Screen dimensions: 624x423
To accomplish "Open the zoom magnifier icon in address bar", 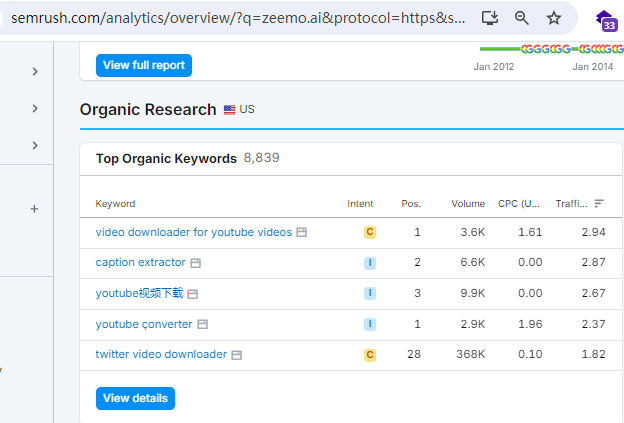I will 521,18.
